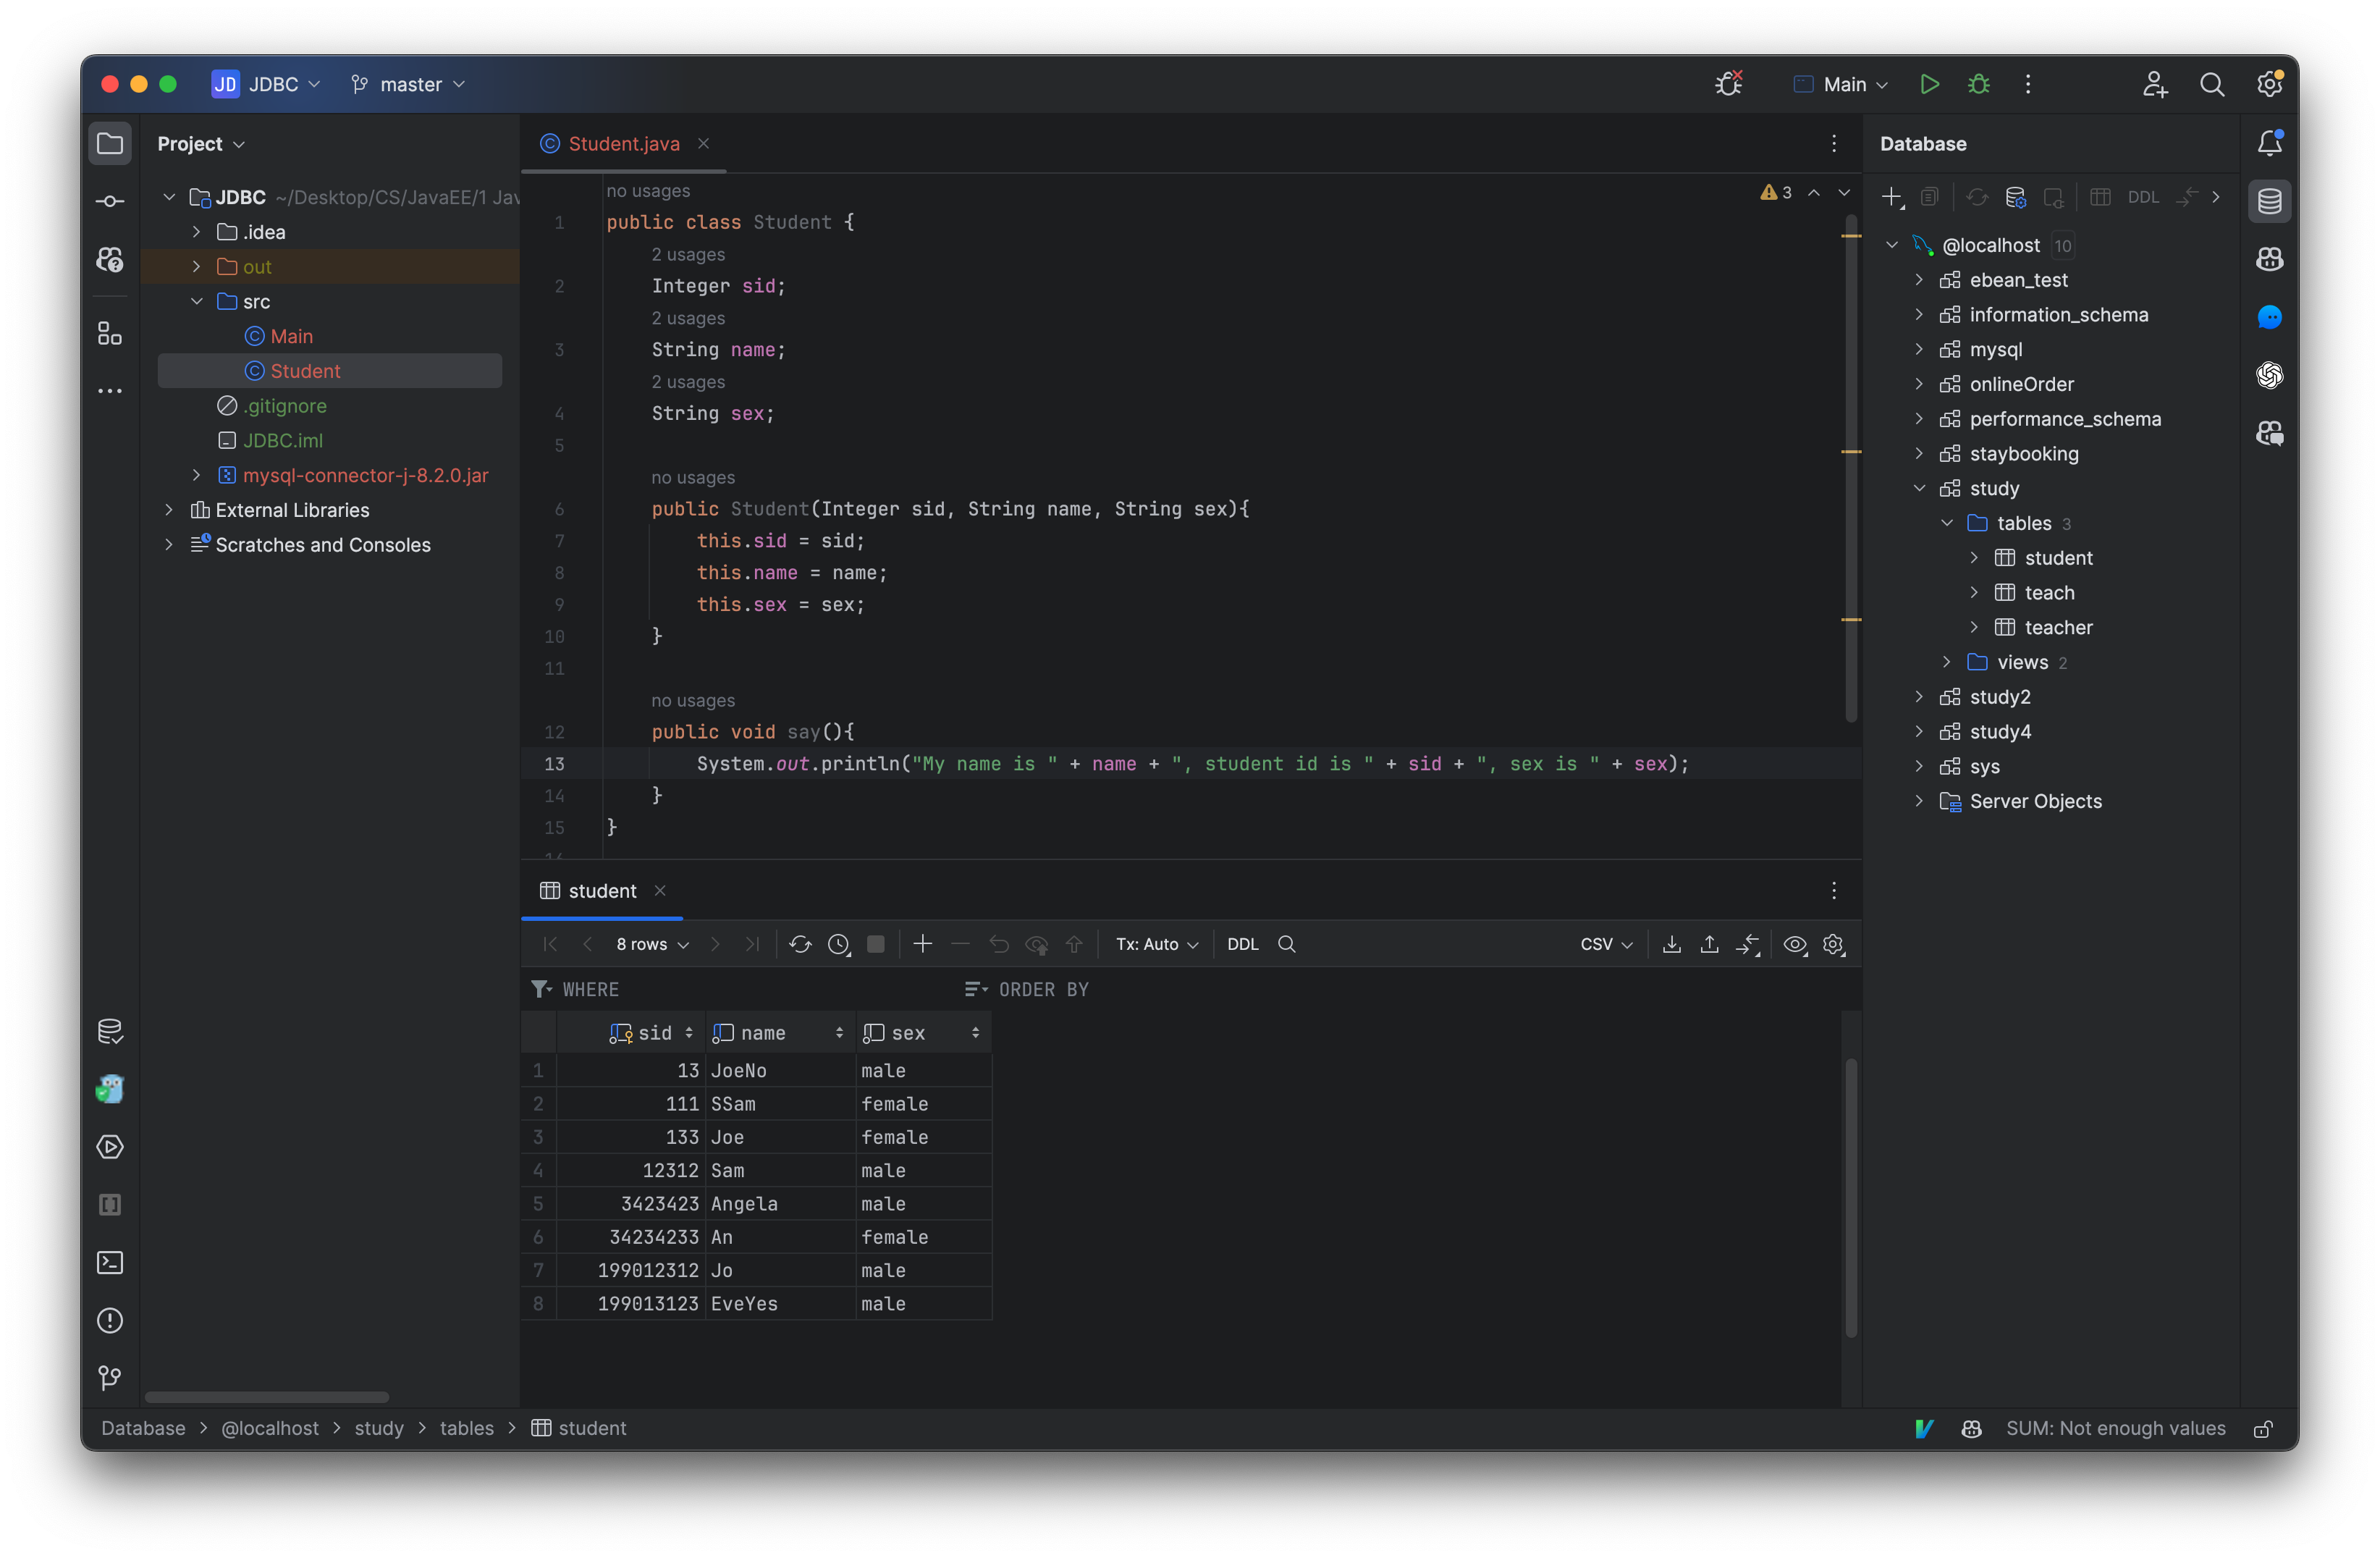
Task: Click the database search magnifier icon
Action: click(1286, 944)
